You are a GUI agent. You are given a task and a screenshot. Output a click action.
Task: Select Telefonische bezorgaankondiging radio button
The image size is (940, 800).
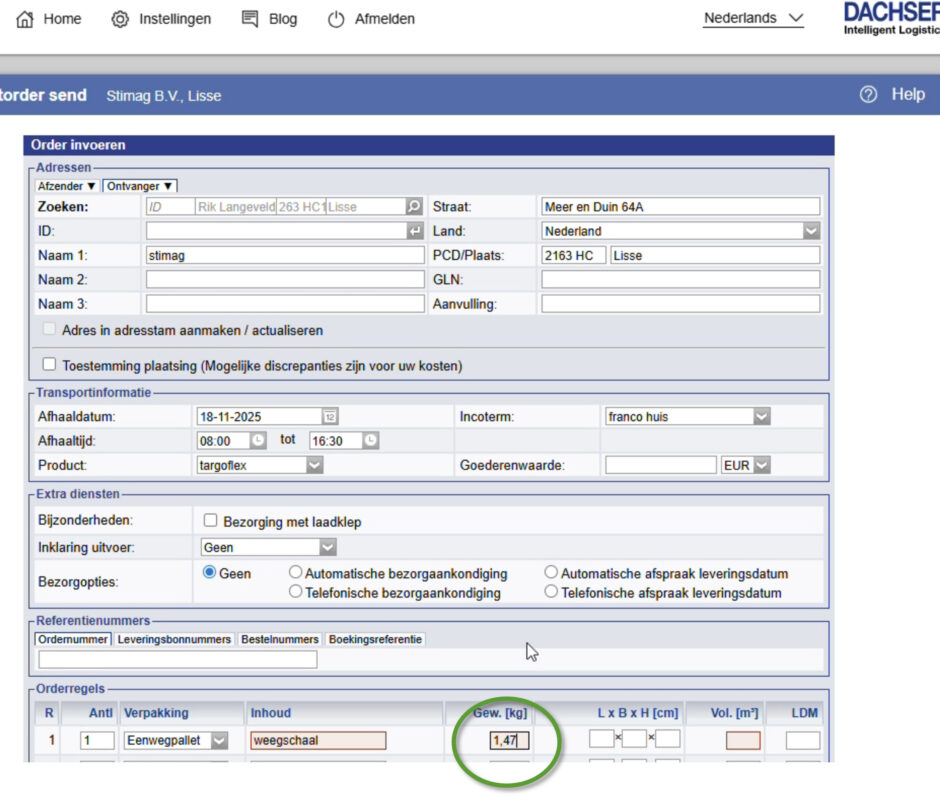[295, 592]
